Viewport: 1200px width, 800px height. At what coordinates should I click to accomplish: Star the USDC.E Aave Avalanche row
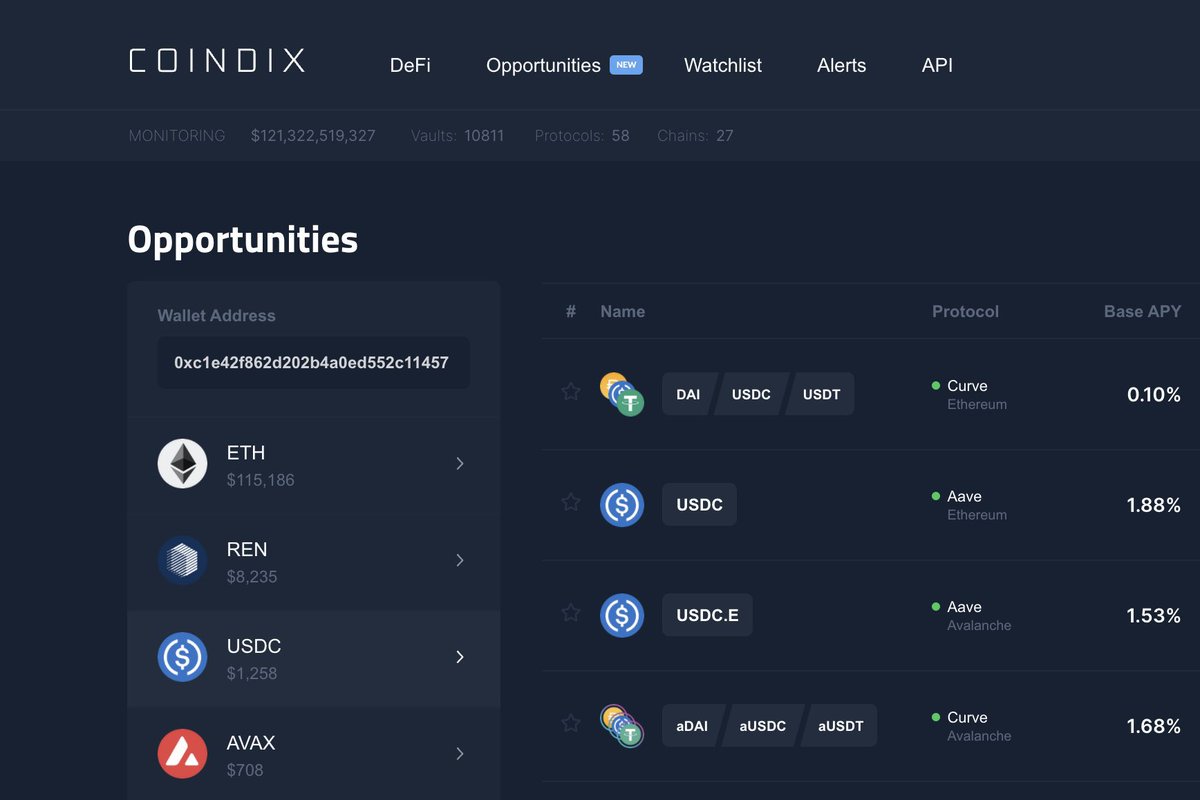pos(570,612)
